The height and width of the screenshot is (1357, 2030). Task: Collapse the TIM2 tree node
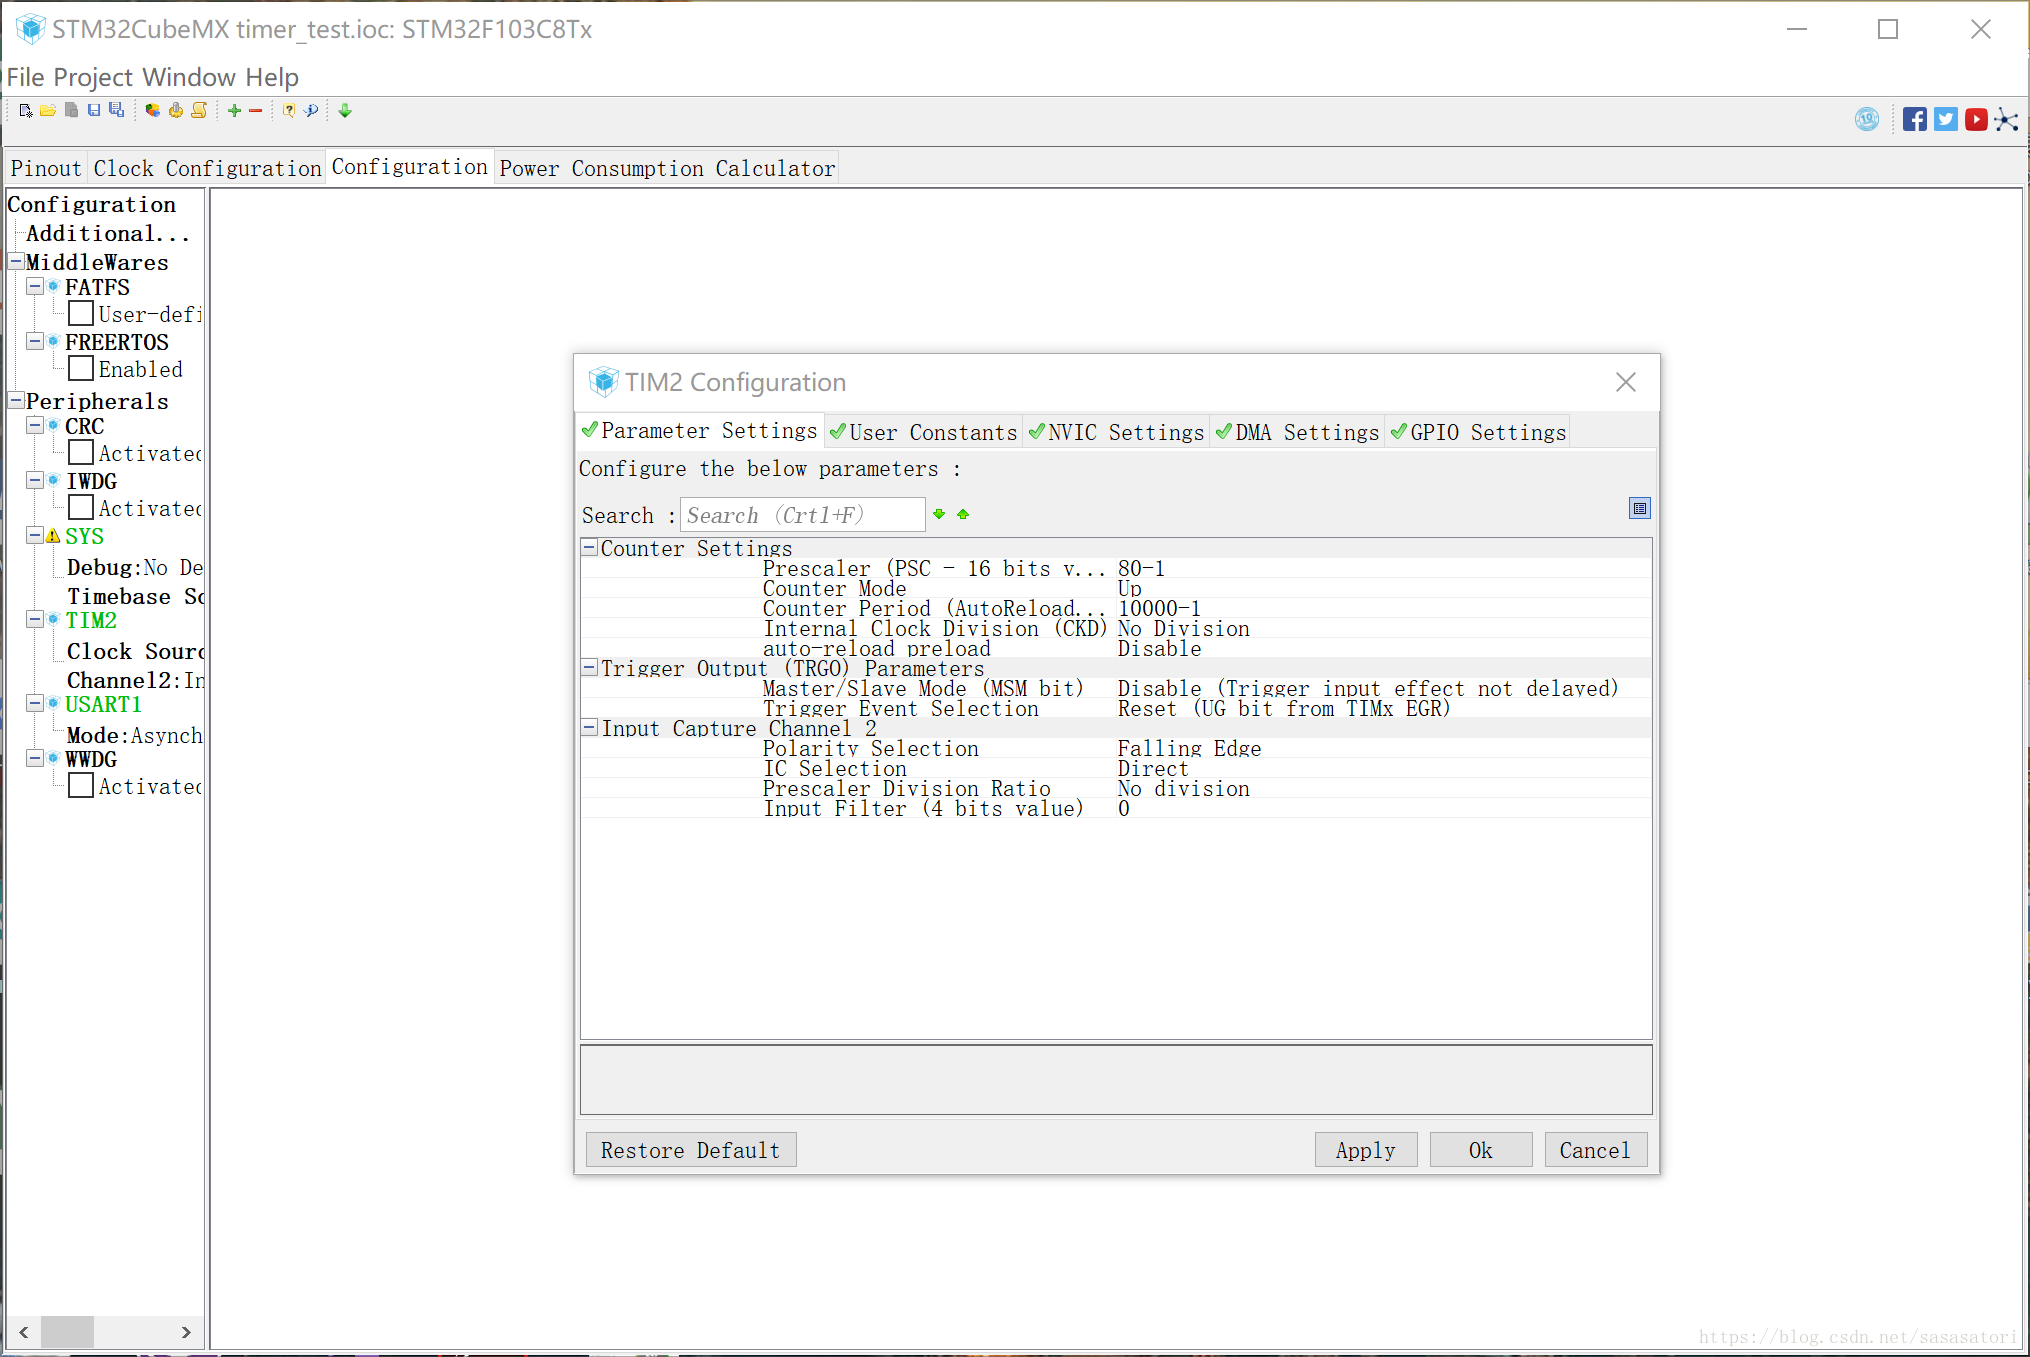[35, 619]
